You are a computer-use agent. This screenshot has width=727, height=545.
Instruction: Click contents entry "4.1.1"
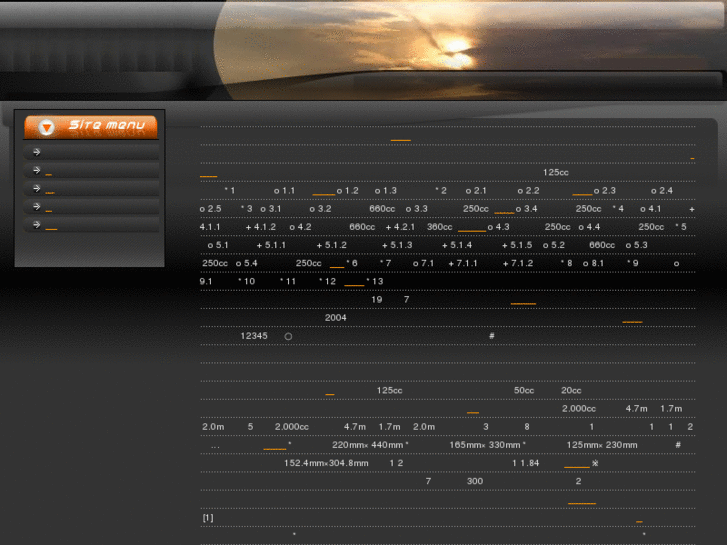tap(210, 227)
